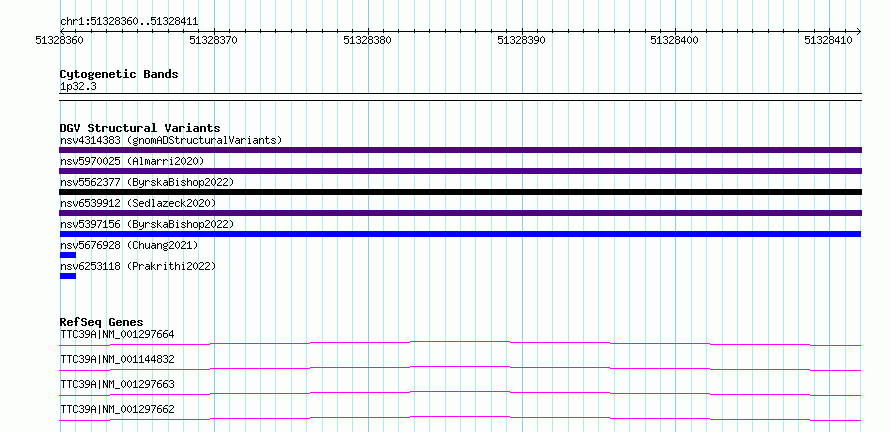The height and width of the screenshot is (432, 890).
Task: Click ruler position 51328380
Action: pos(367,40)
